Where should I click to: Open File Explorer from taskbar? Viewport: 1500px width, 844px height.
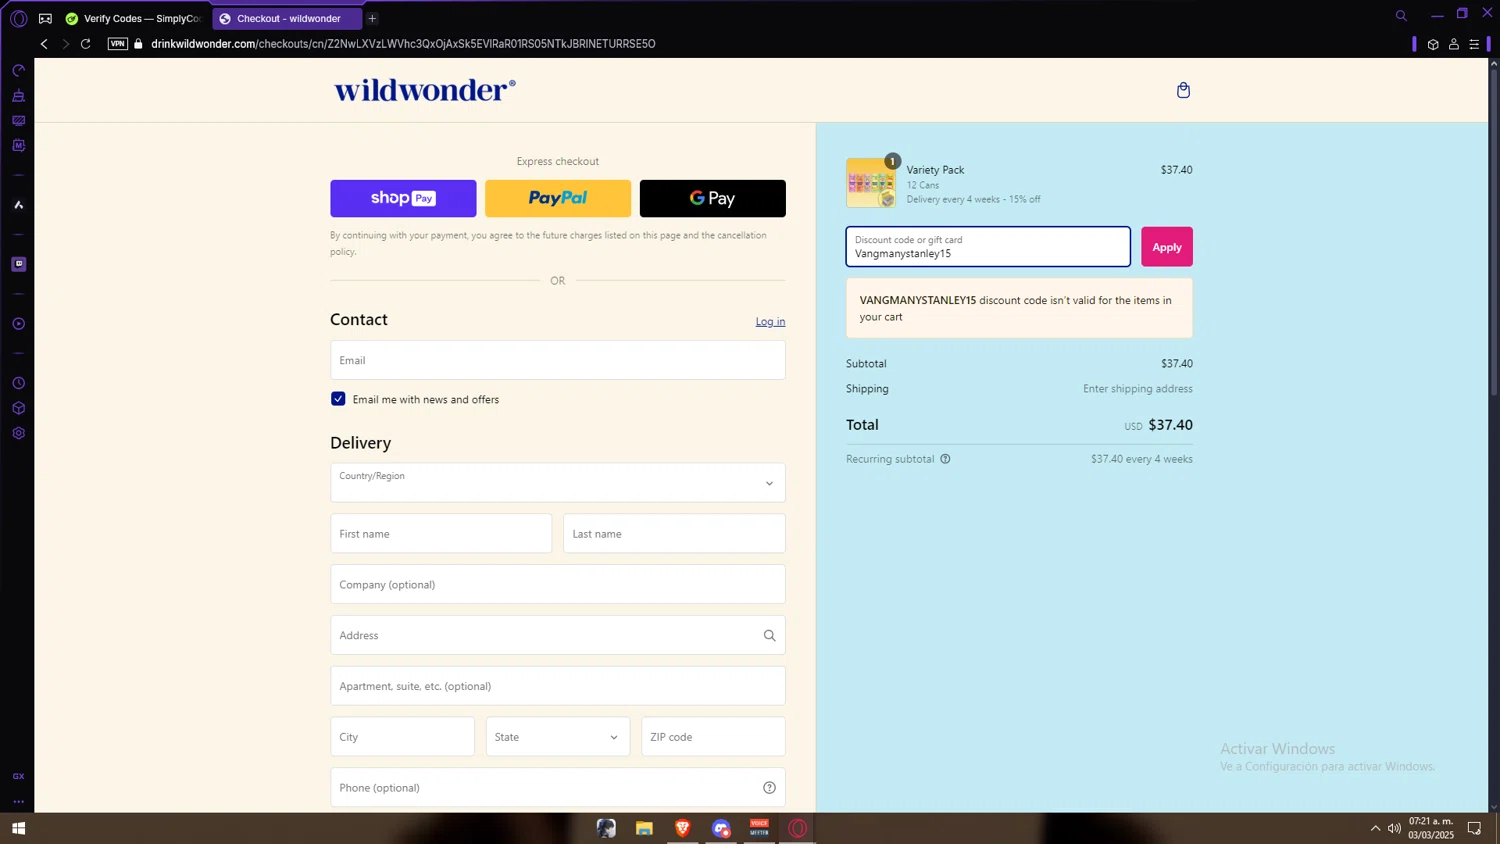644,828
